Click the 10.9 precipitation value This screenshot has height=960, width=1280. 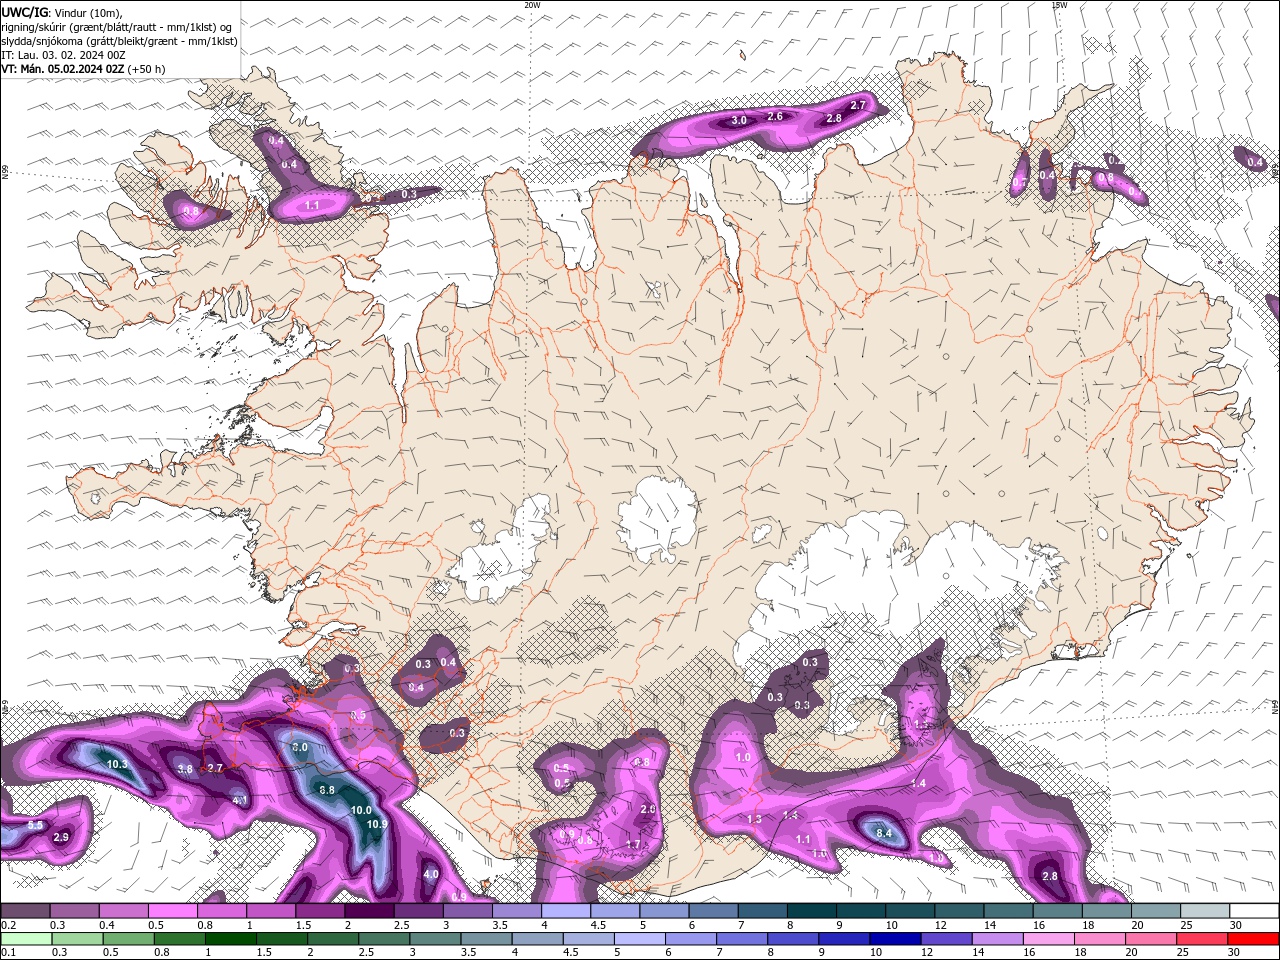tap(377, 824)
